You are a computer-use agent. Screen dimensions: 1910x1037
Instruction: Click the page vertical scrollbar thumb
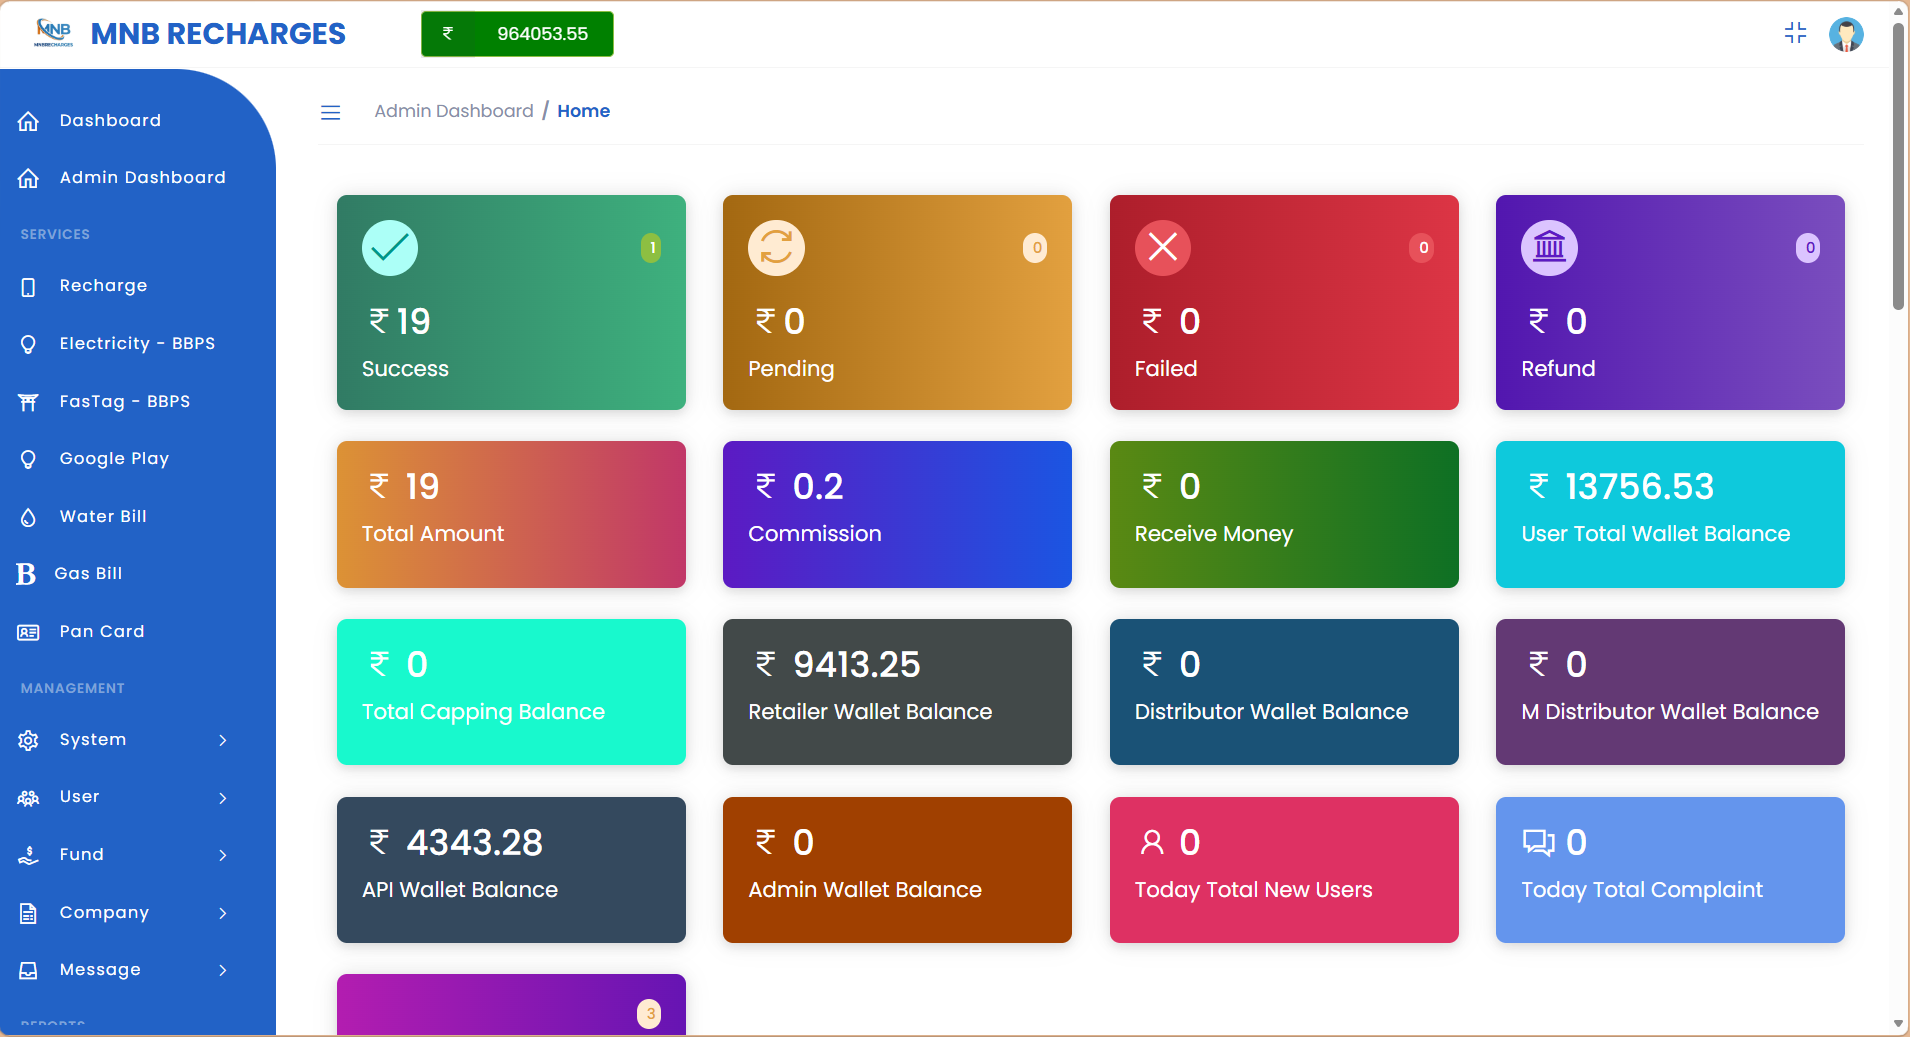point(1898,165)
